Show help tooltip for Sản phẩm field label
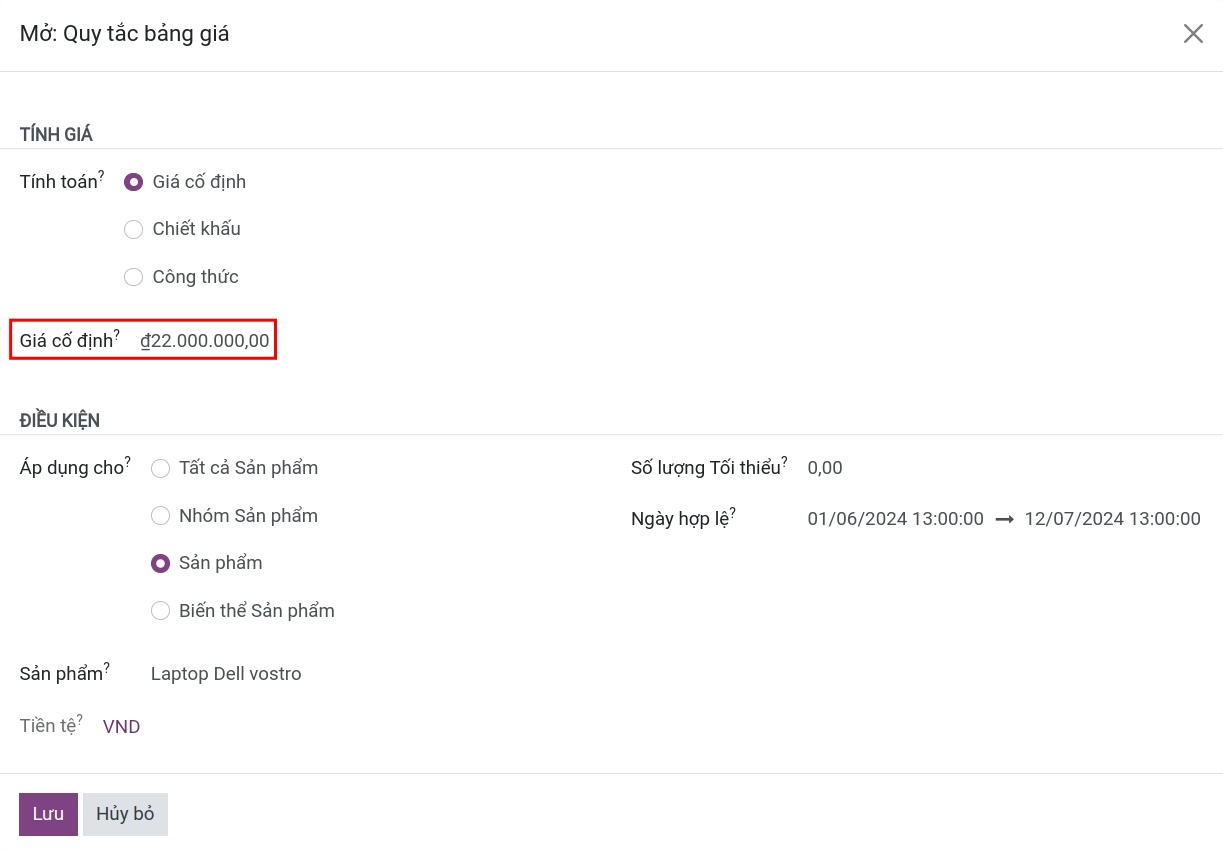Viewport: 1223px width, 852px height. pos(107,667)
